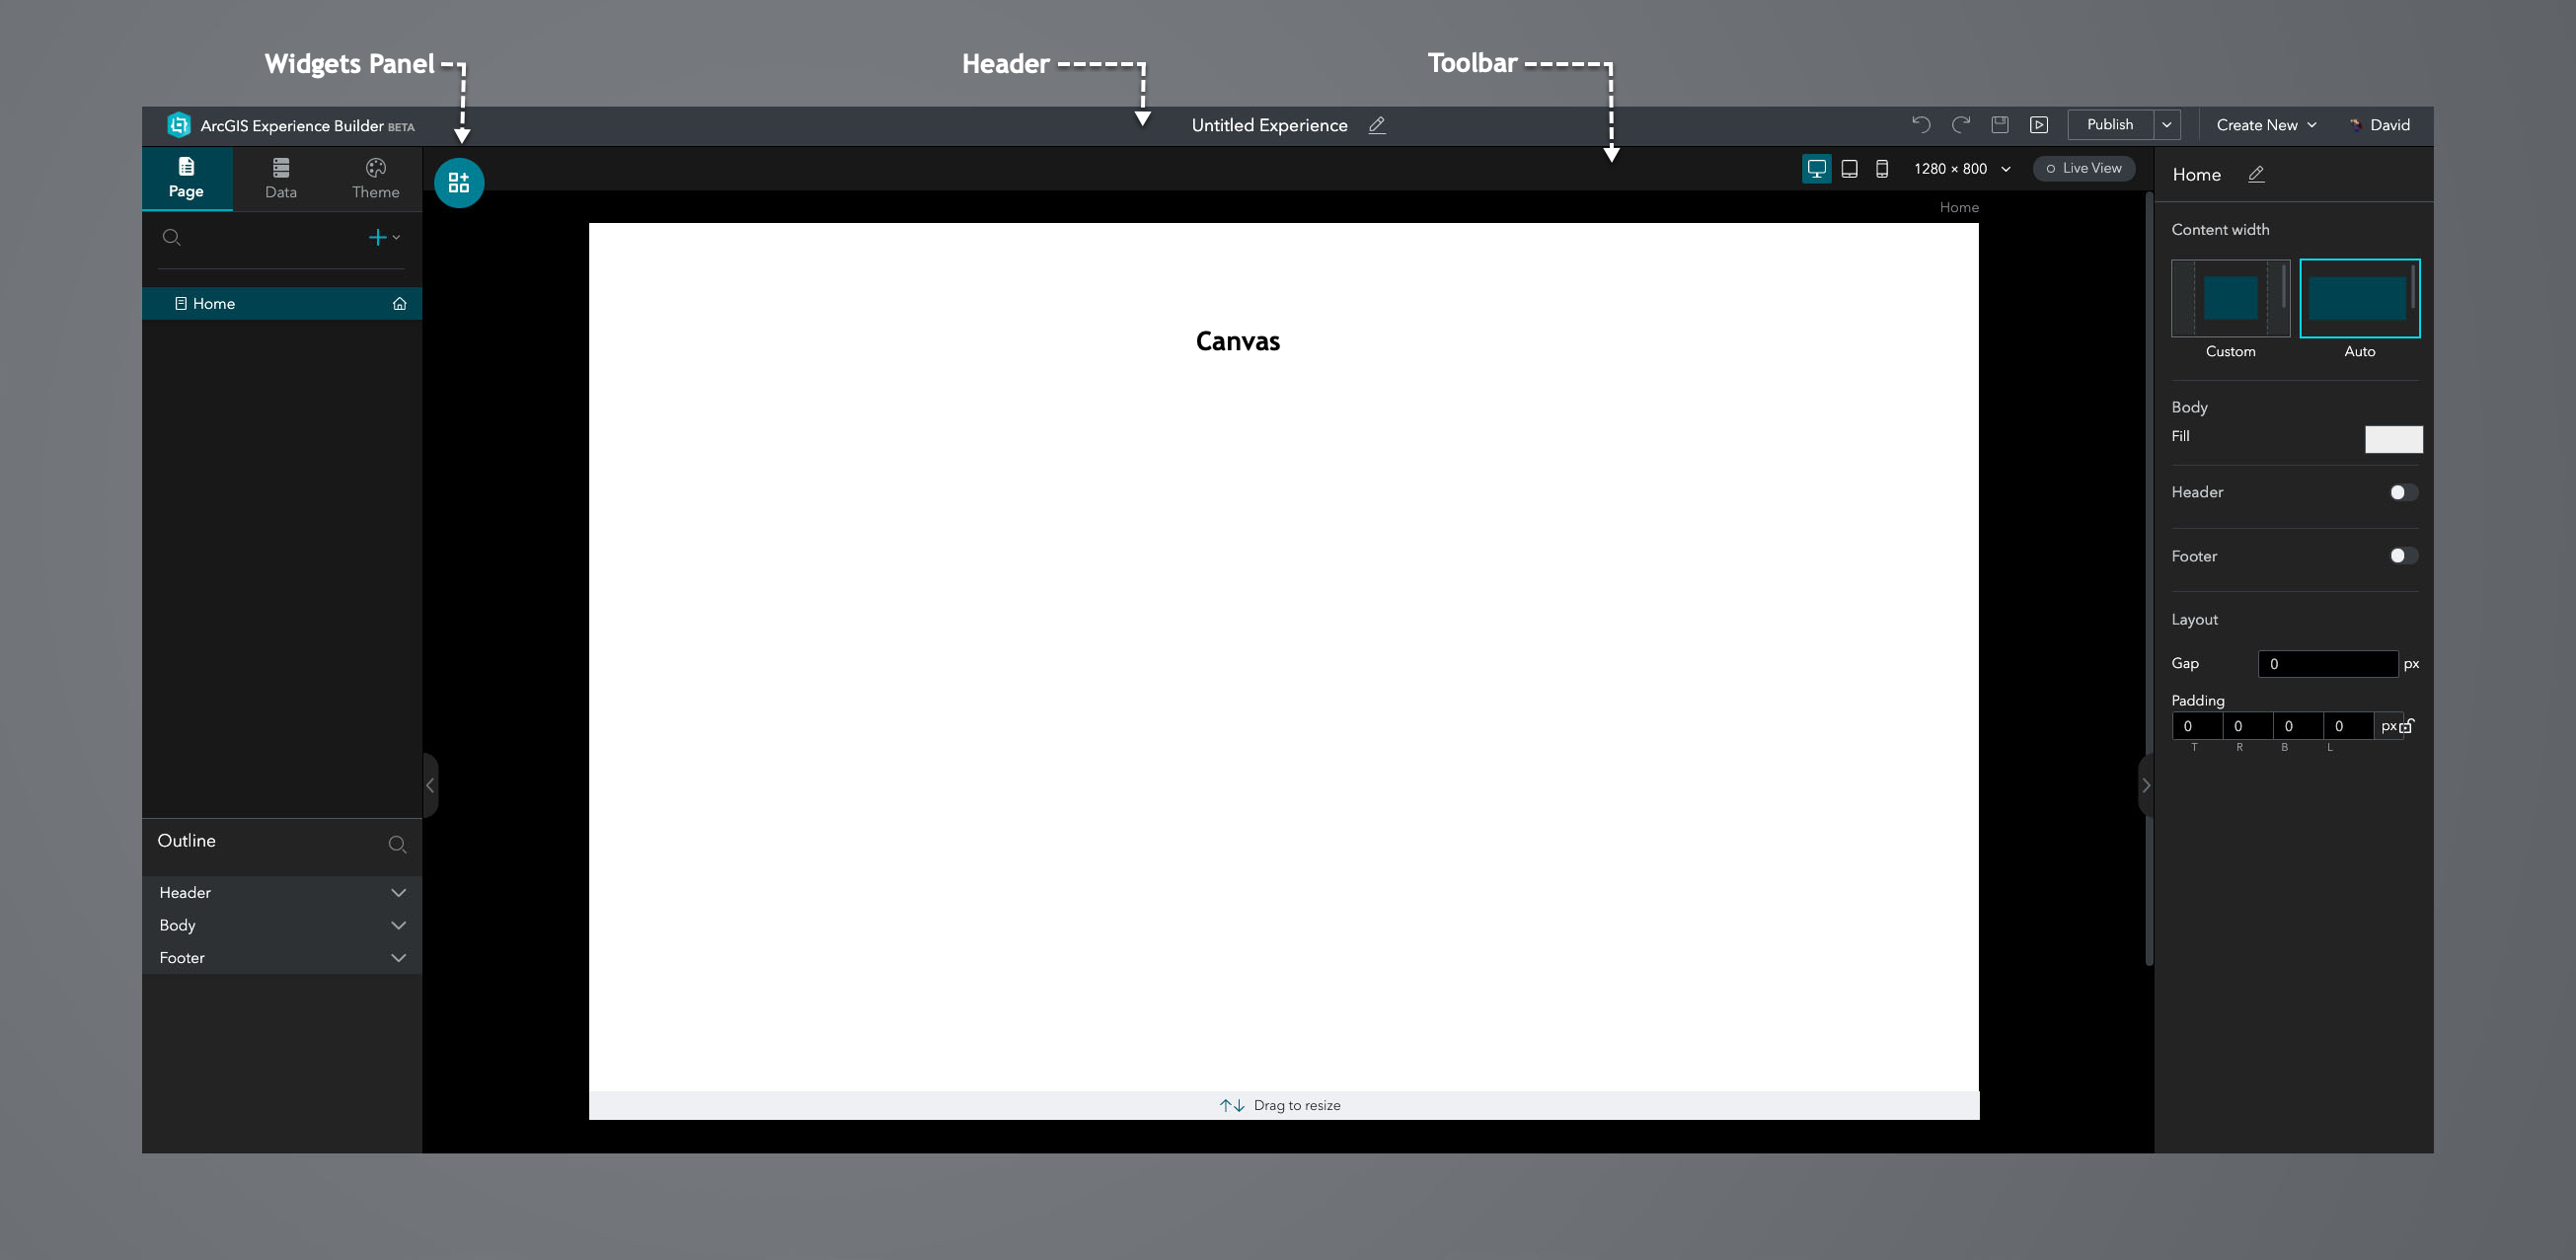Switch to tablet device view
The height and width of the screenshot is (1260, 2576).
pos(1850,169)
